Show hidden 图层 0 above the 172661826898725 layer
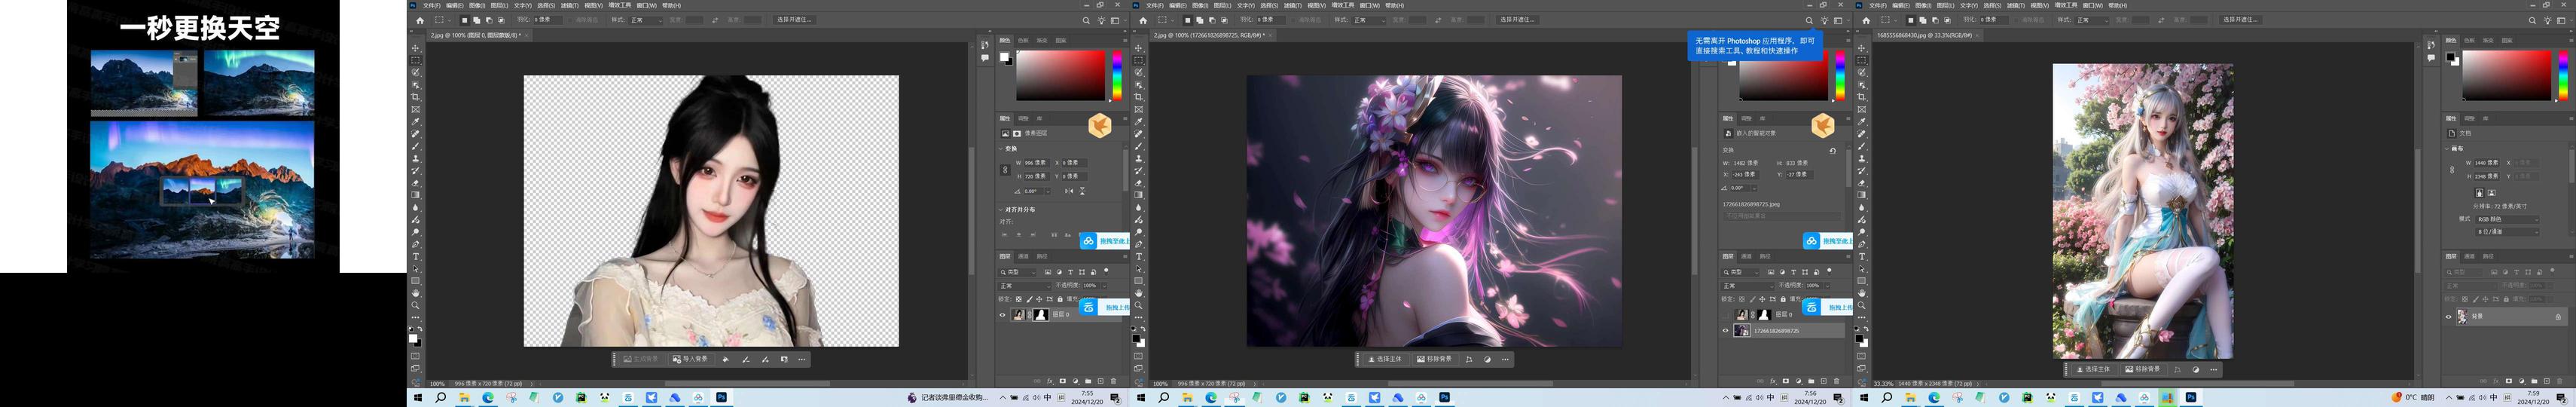Viewport: 2576px width, 407px height. 1726,315
